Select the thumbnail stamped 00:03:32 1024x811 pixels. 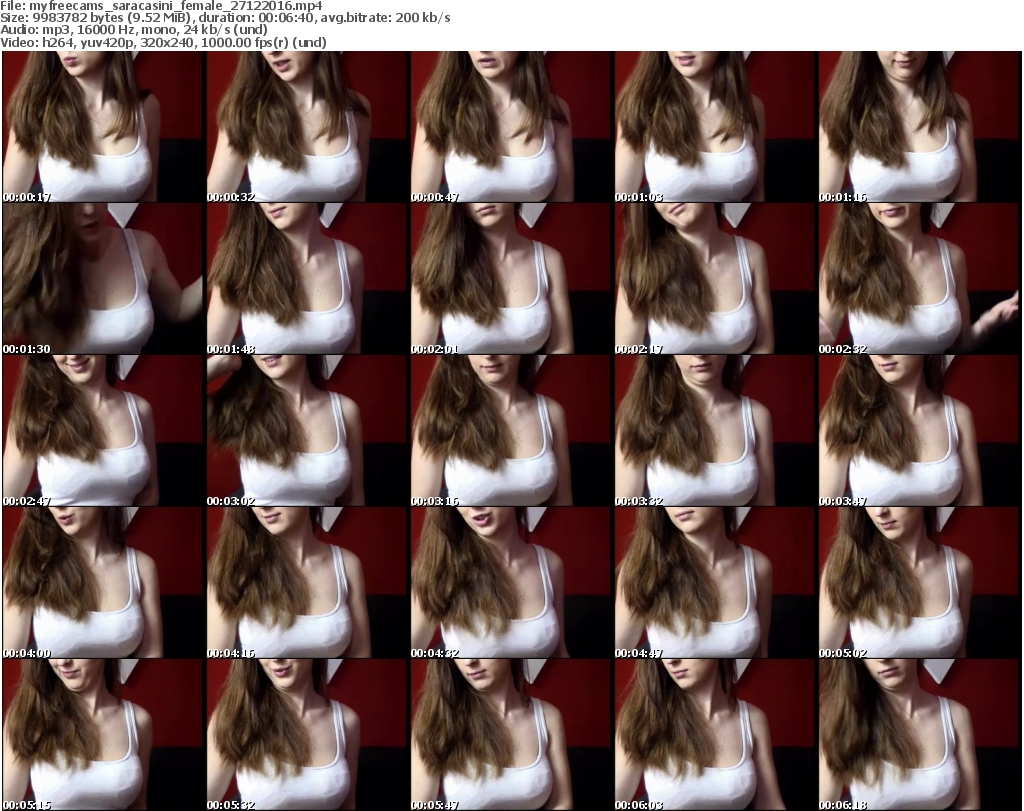(x=714, y=431)
